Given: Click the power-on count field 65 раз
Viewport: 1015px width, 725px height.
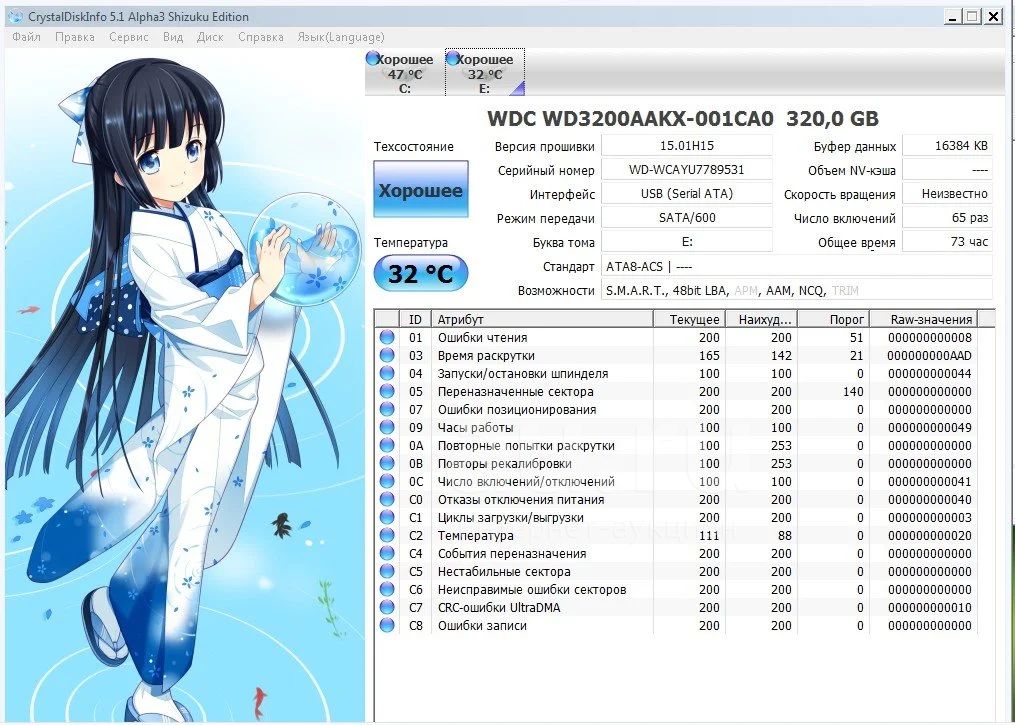Looking at the screenshot, I should tap(948, 218).
